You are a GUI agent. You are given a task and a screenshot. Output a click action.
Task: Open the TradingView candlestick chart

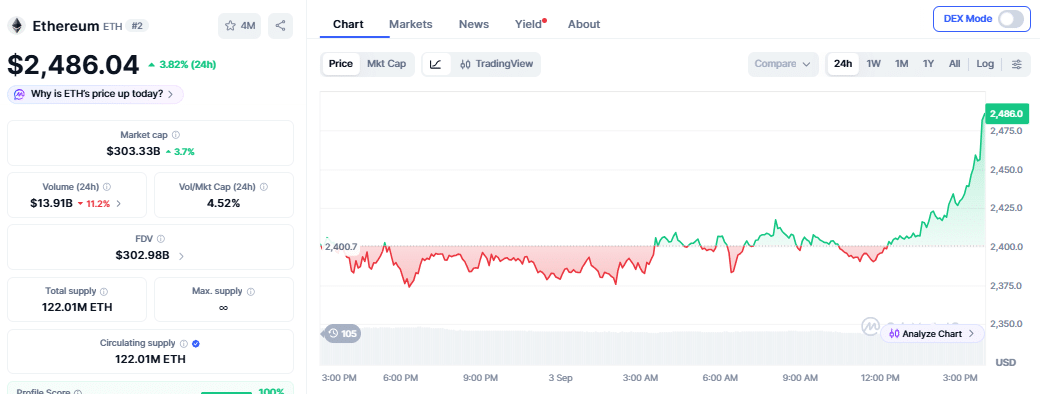tap(496, 64)
